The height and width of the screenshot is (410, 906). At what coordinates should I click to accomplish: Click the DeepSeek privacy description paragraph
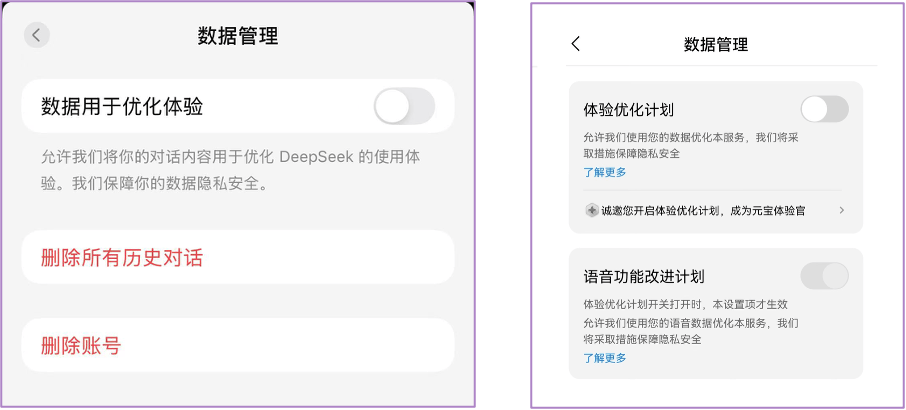pos(230,170)
